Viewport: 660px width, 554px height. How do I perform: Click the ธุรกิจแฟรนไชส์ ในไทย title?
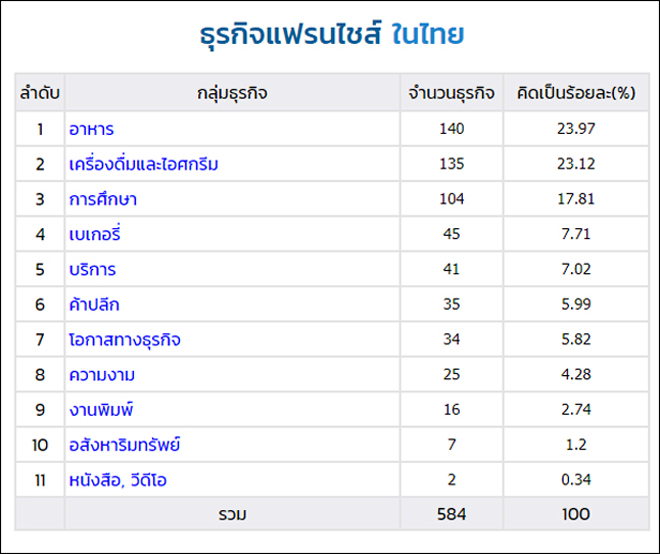pyautogui.click(x=330, y=37)
